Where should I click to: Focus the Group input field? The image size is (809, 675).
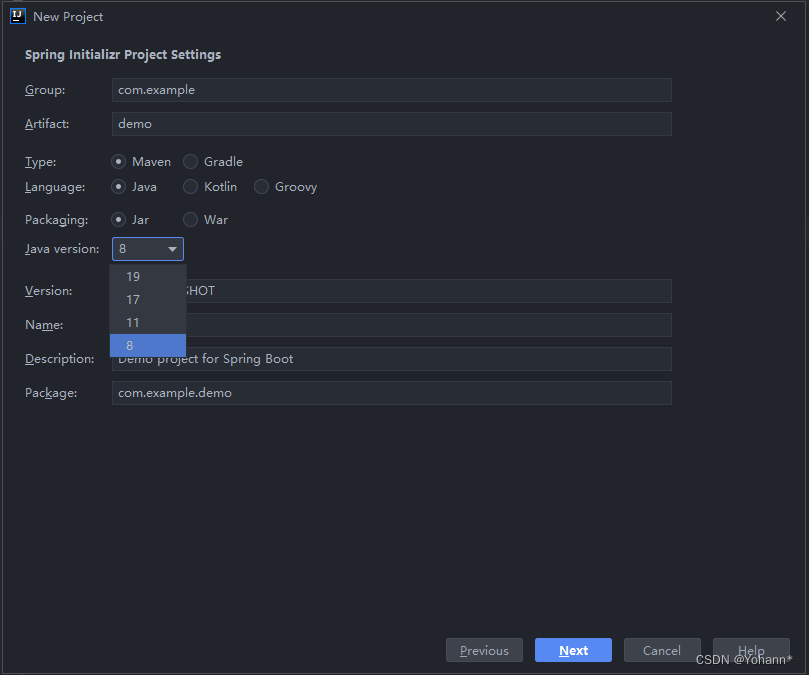click(392, 90)
